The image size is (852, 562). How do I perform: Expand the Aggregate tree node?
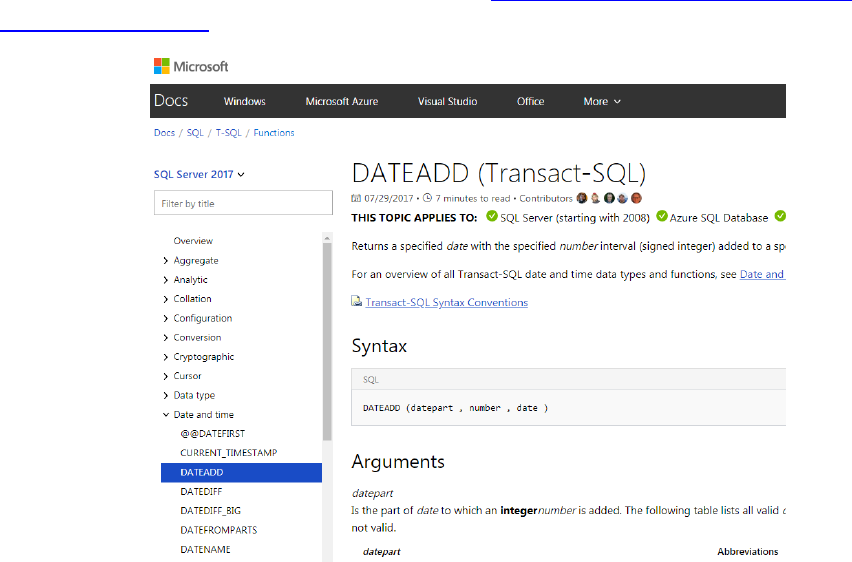tap(166, 261)
